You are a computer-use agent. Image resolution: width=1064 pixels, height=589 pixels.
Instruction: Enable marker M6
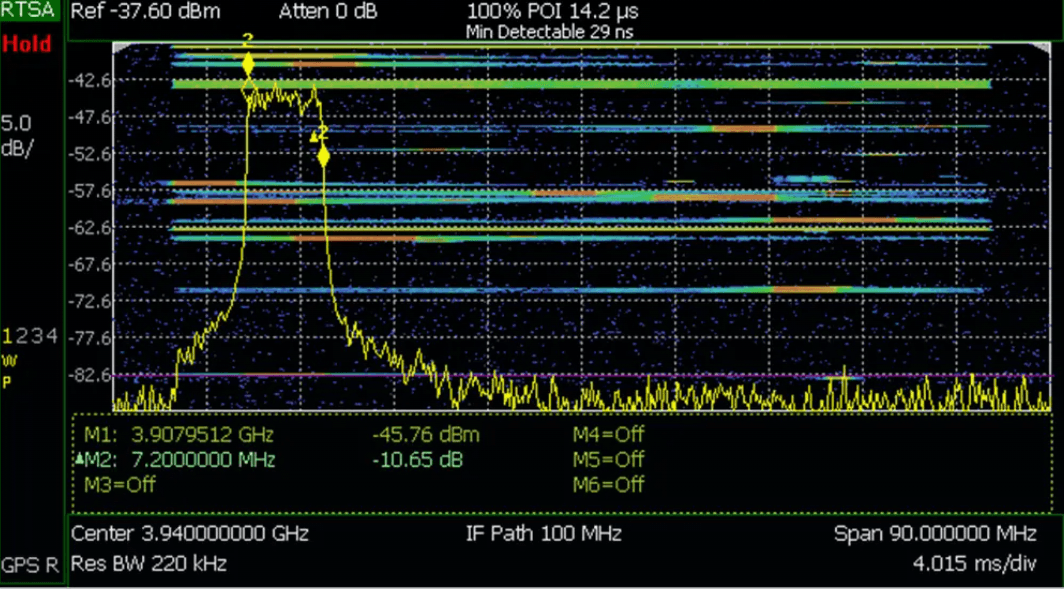coord(611,486)
